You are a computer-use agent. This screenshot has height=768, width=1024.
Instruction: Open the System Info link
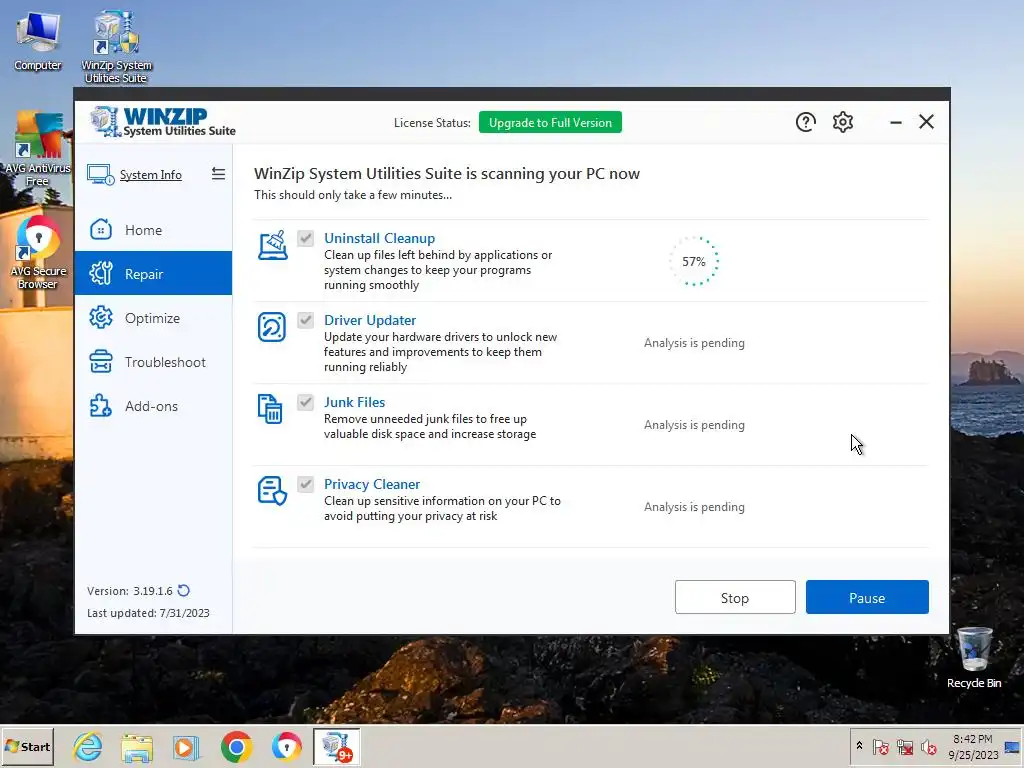(x=151, y=175)
